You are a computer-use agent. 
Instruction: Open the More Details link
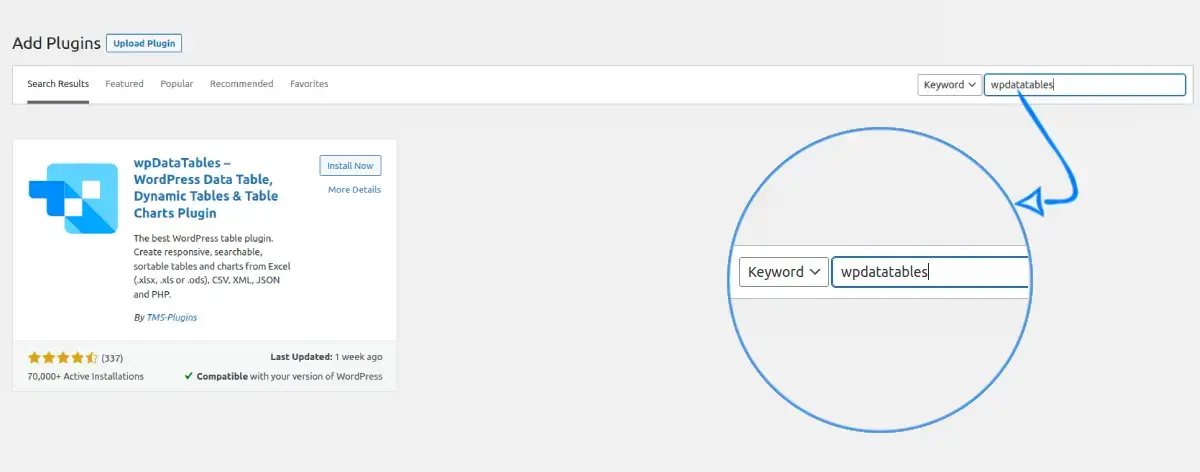tap(354, 190)
